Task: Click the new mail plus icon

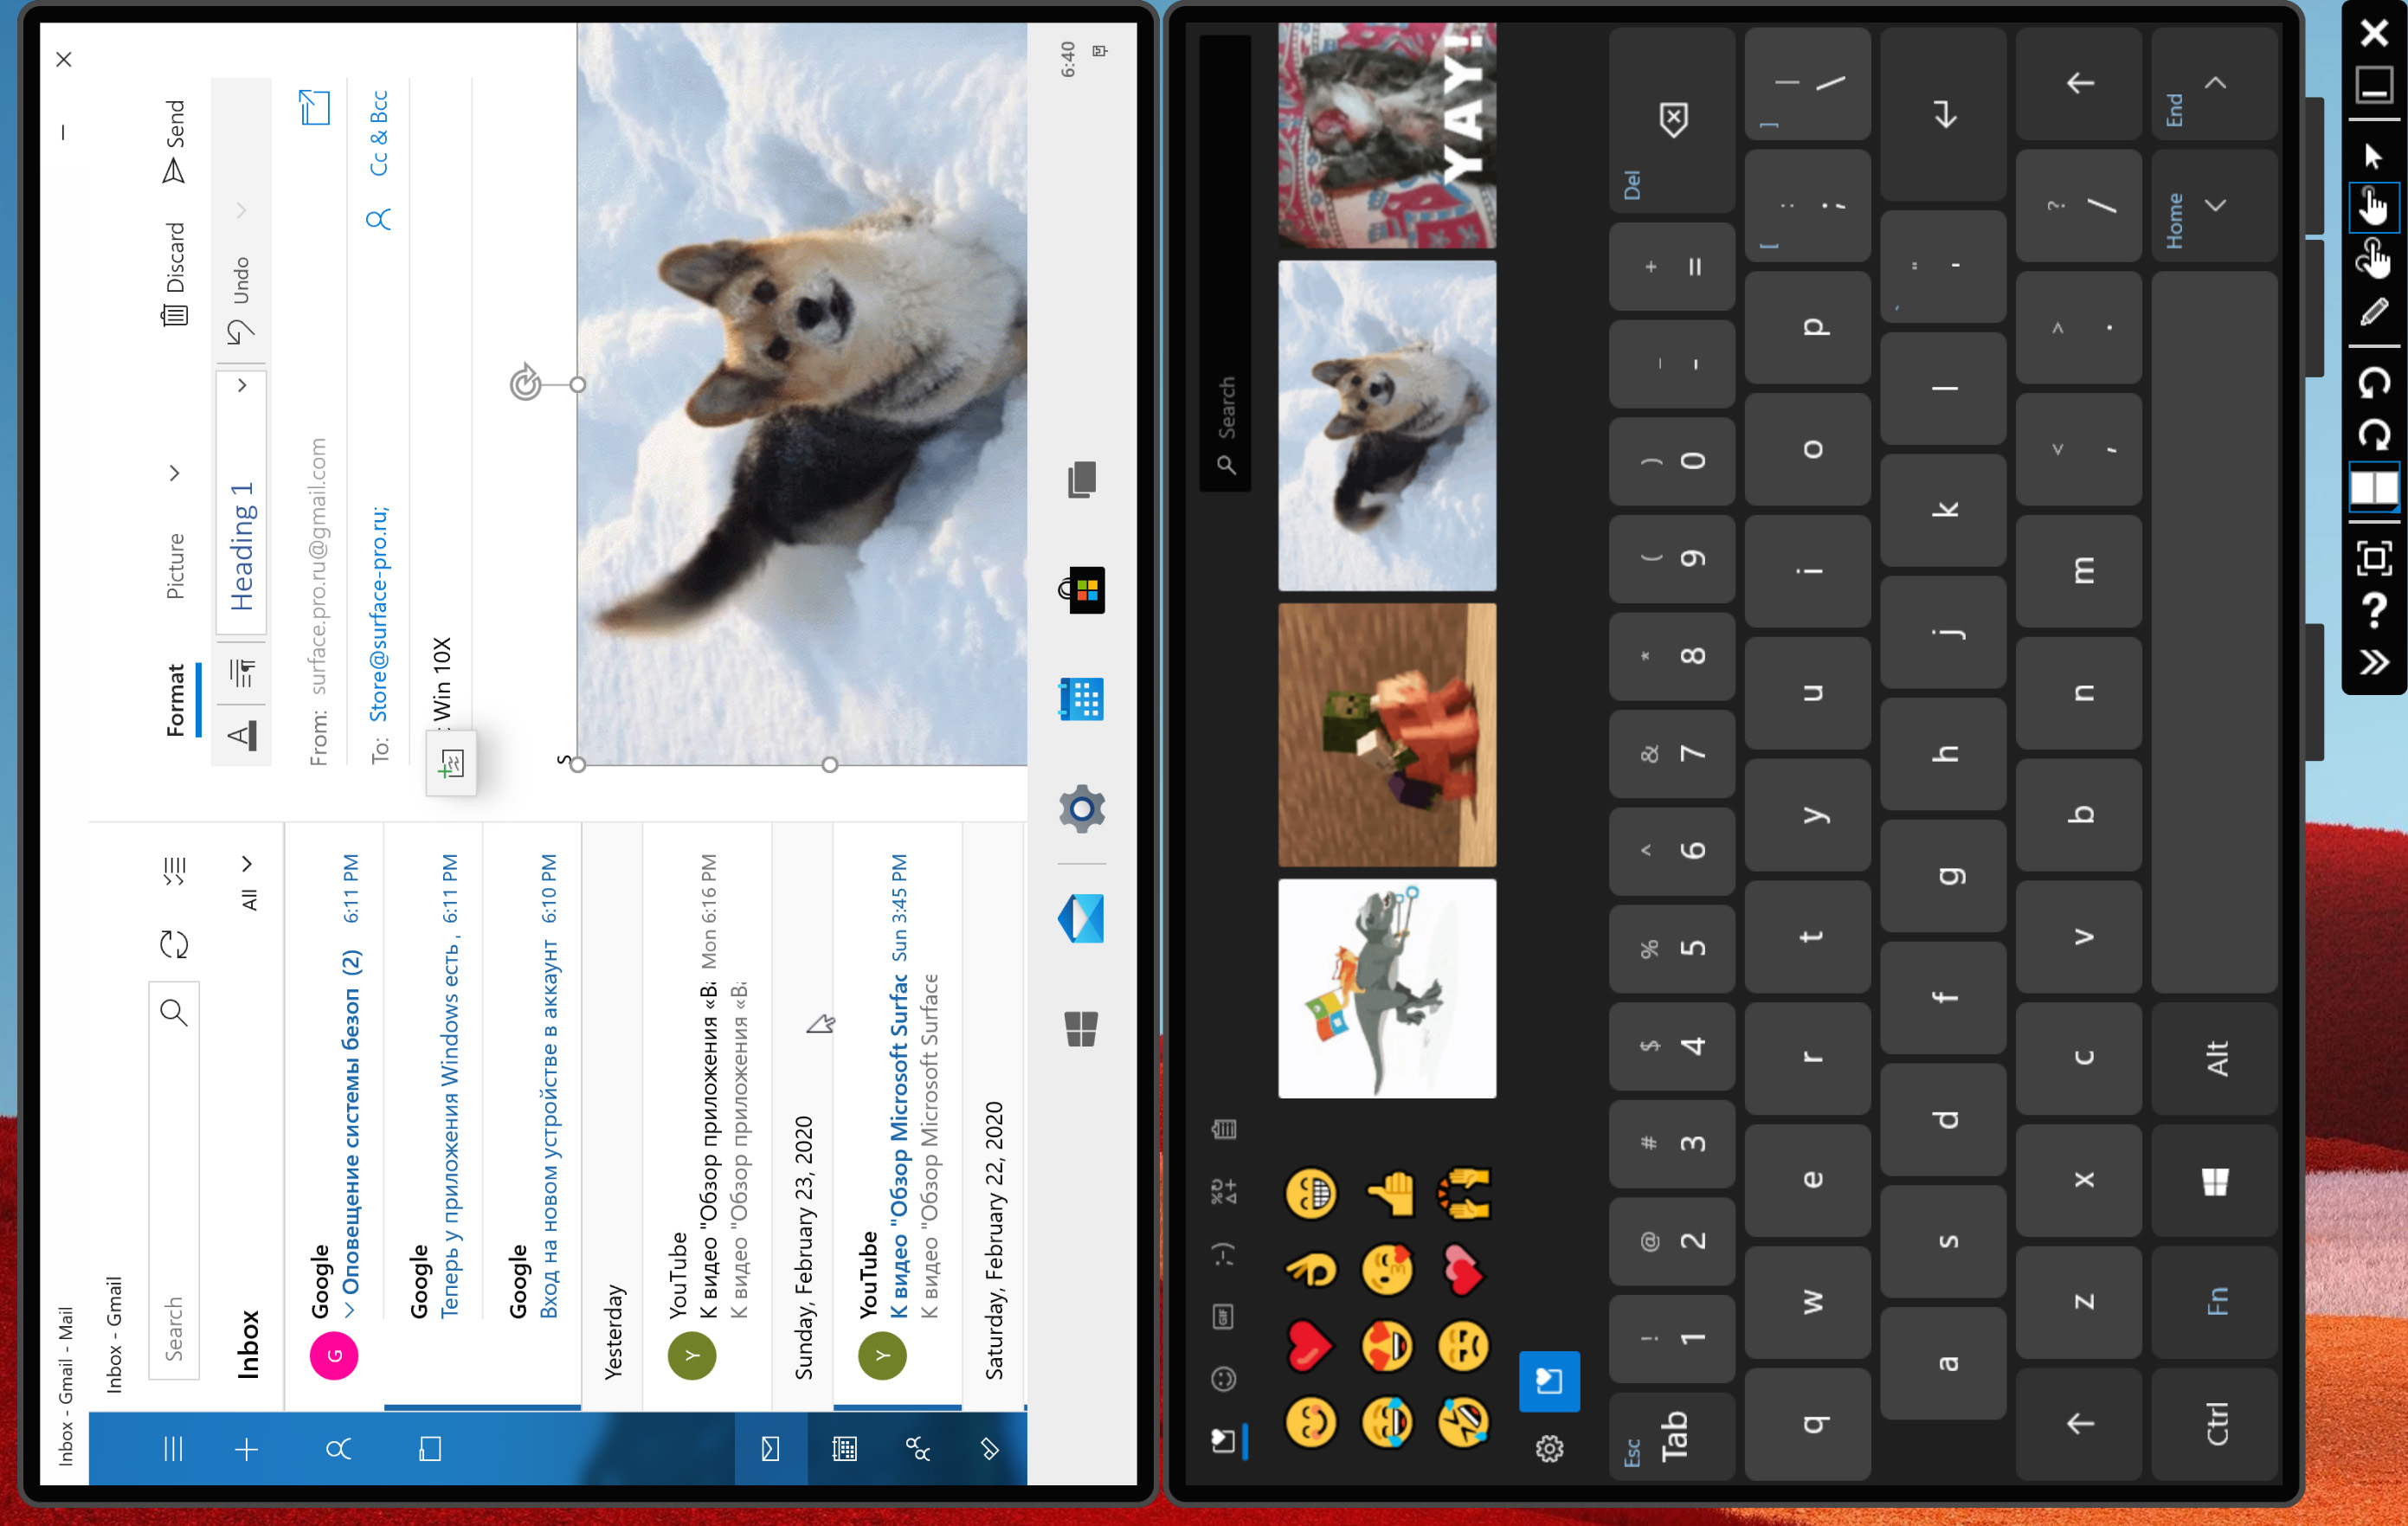Action: tap(246, 1449)
